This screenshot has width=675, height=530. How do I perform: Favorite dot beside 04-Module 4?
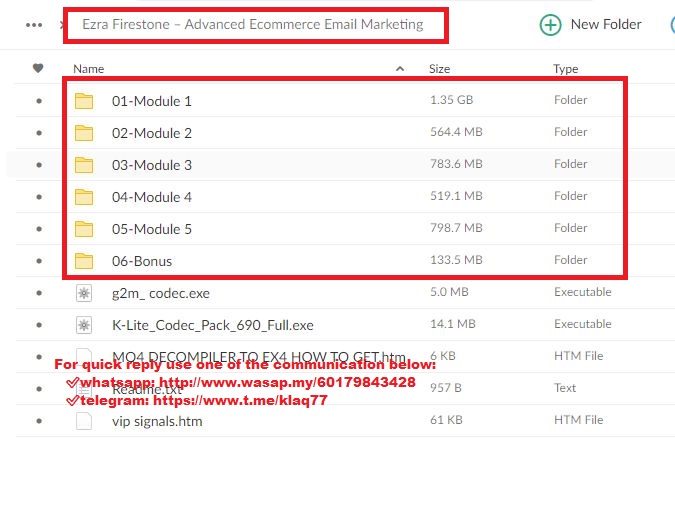coord(39,197)
